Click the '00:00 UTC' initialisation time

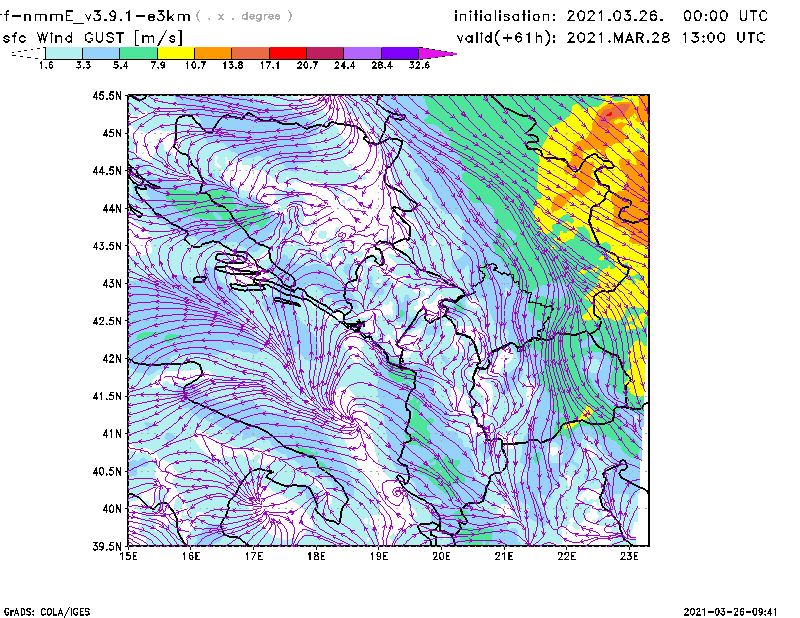pos(726,16)
